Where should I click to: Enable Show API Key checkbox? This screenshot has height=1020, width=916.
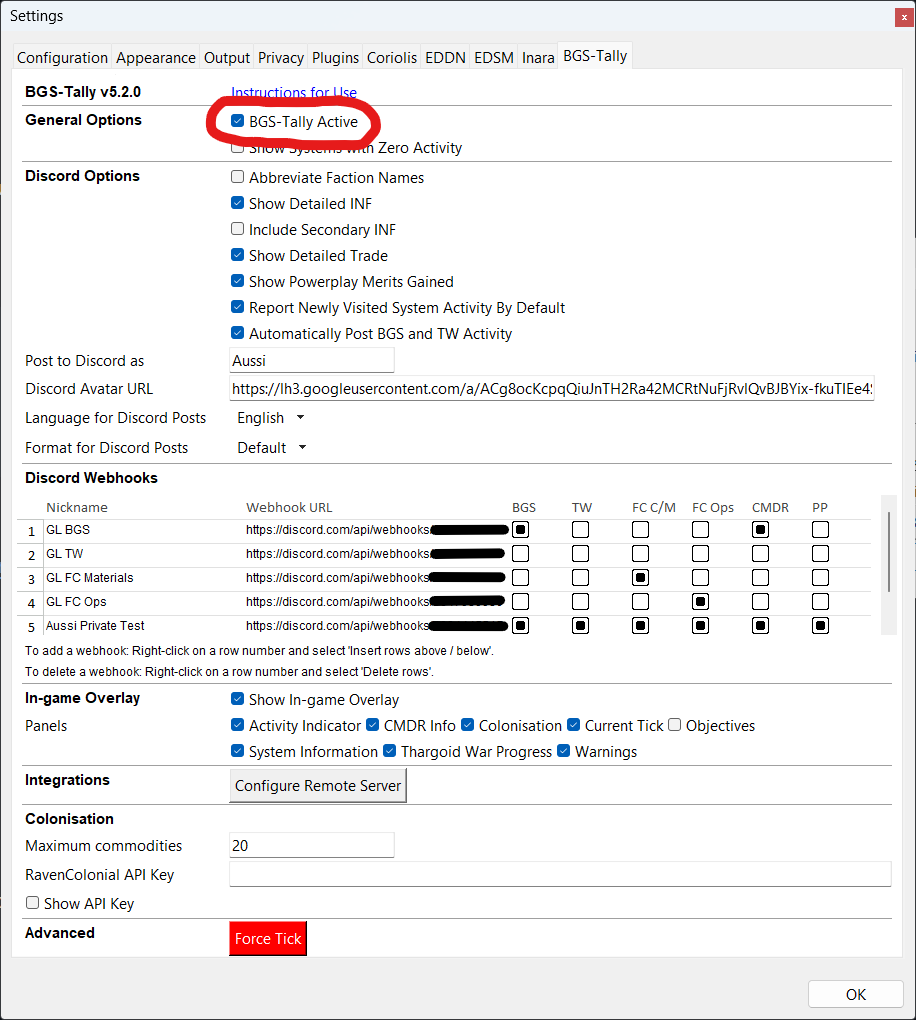(33, 903)
